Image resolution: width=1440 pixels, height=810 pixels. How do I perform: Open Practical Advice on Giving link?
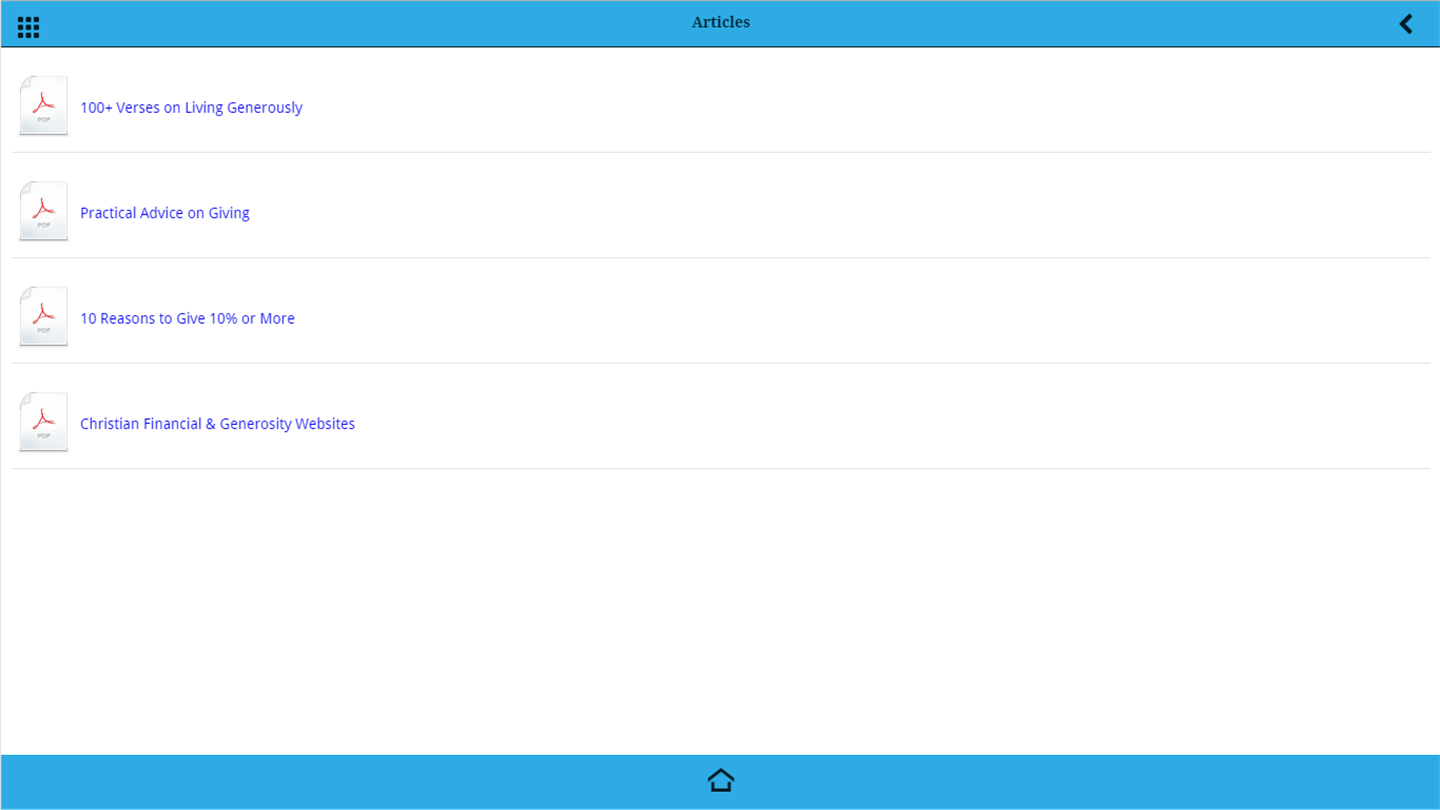(x=165, y=213)
